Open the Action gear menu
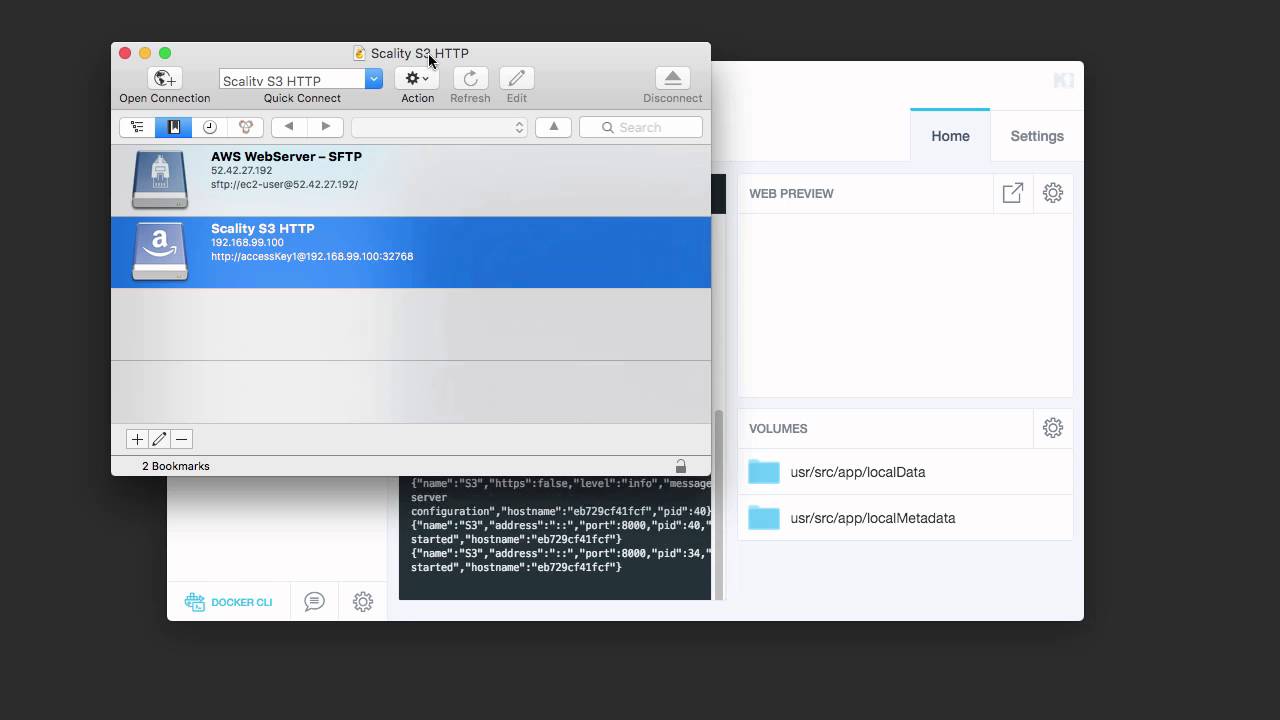The width and height of the screenshot is (1280, 720). pyautogui.click(x=417, y=78)
